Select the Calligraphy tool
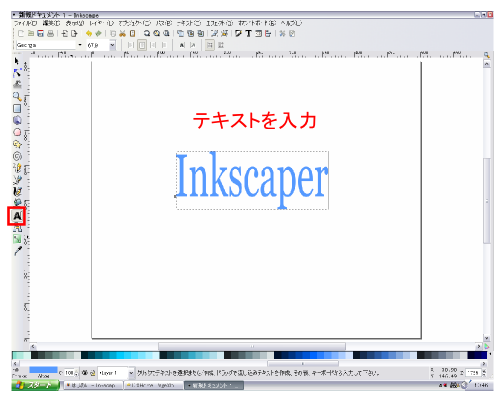Viewport: 500px width, 400px height. click(x=17, y=192)
